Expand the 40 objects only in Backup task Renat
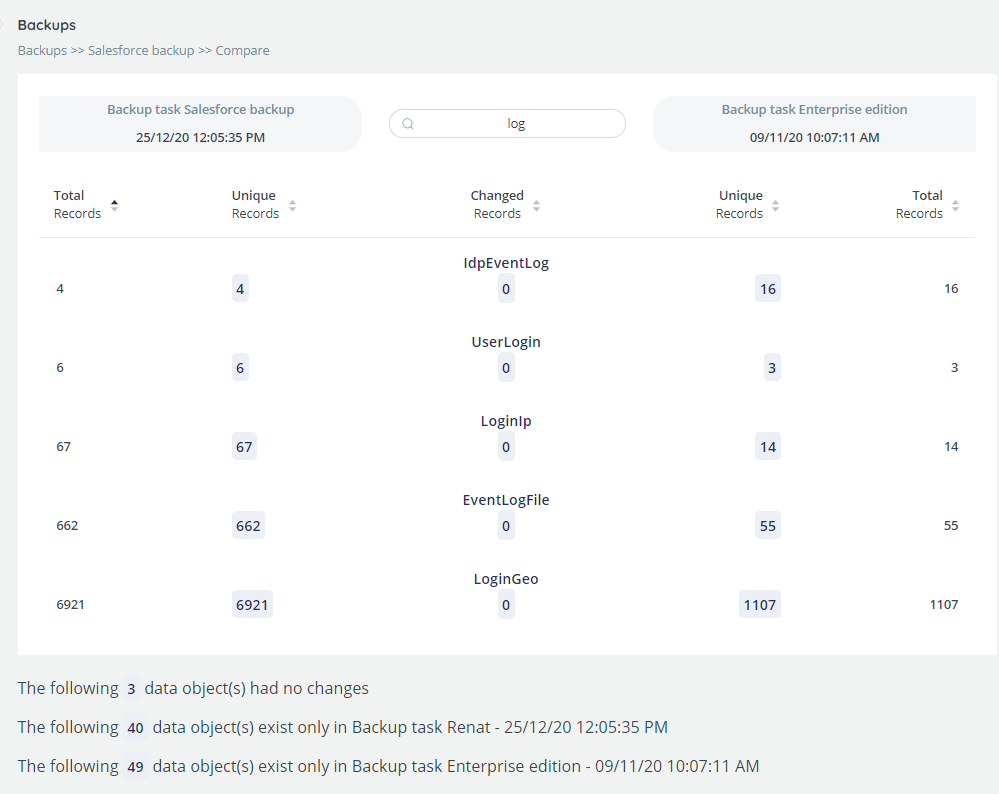 135,728
